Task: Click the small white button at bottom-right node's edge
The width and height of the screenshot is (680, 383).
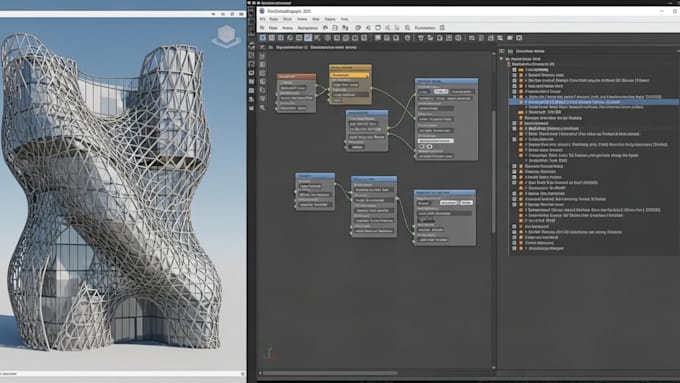Action: (x=466, y=203)
